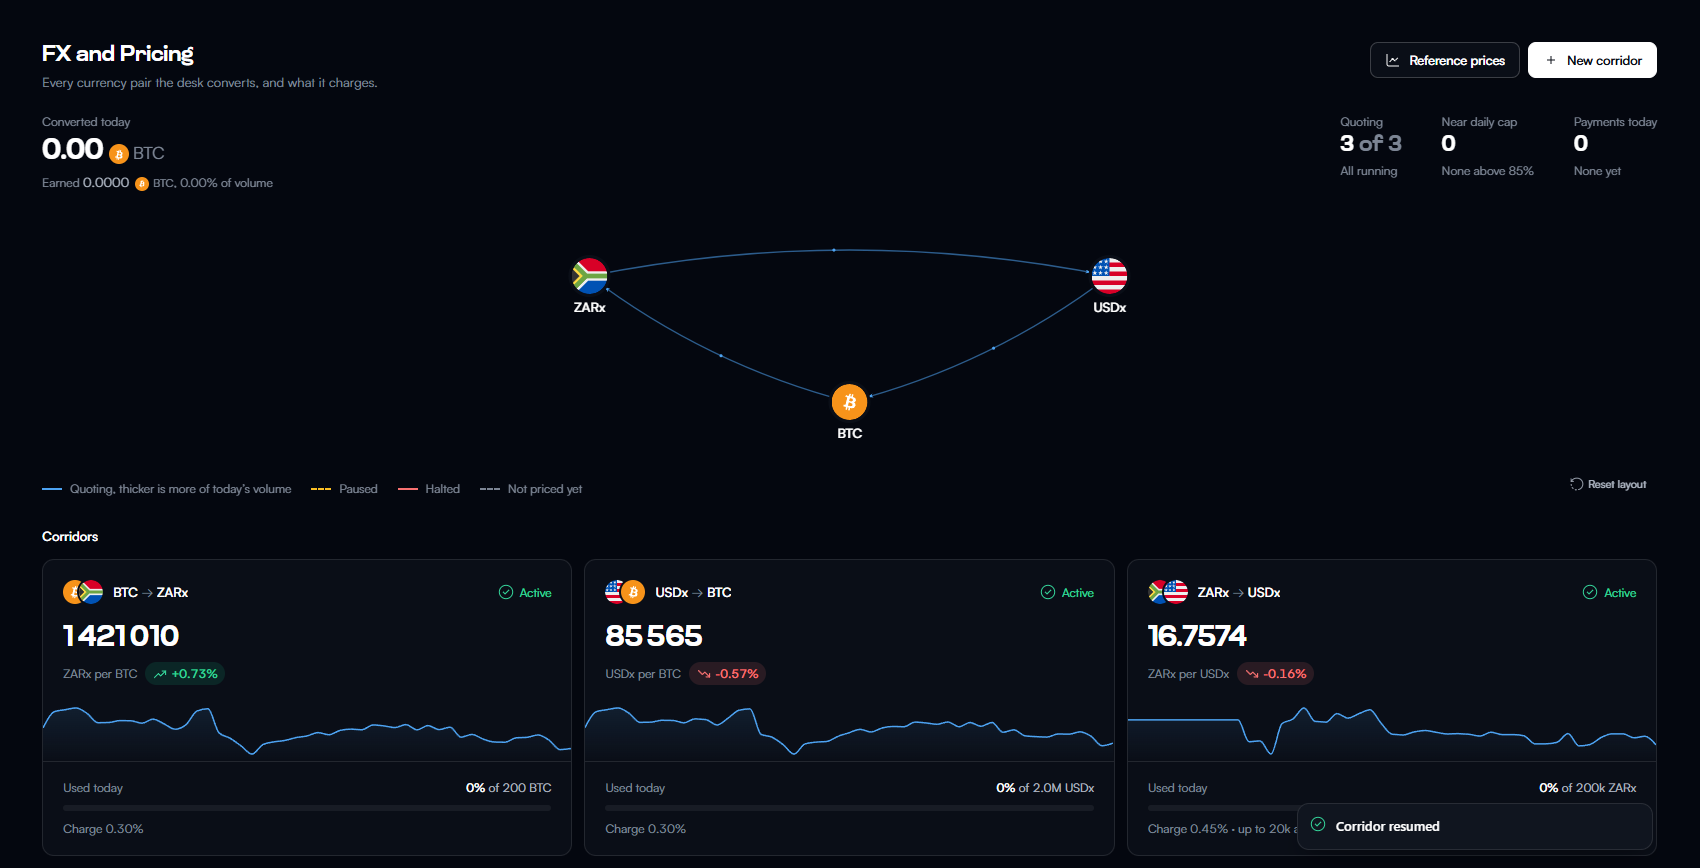Click the bitcoin icon beside Converted today 0.00
Image resolution: width=1700 pixels, height=868 pixels.
[119, 154]
